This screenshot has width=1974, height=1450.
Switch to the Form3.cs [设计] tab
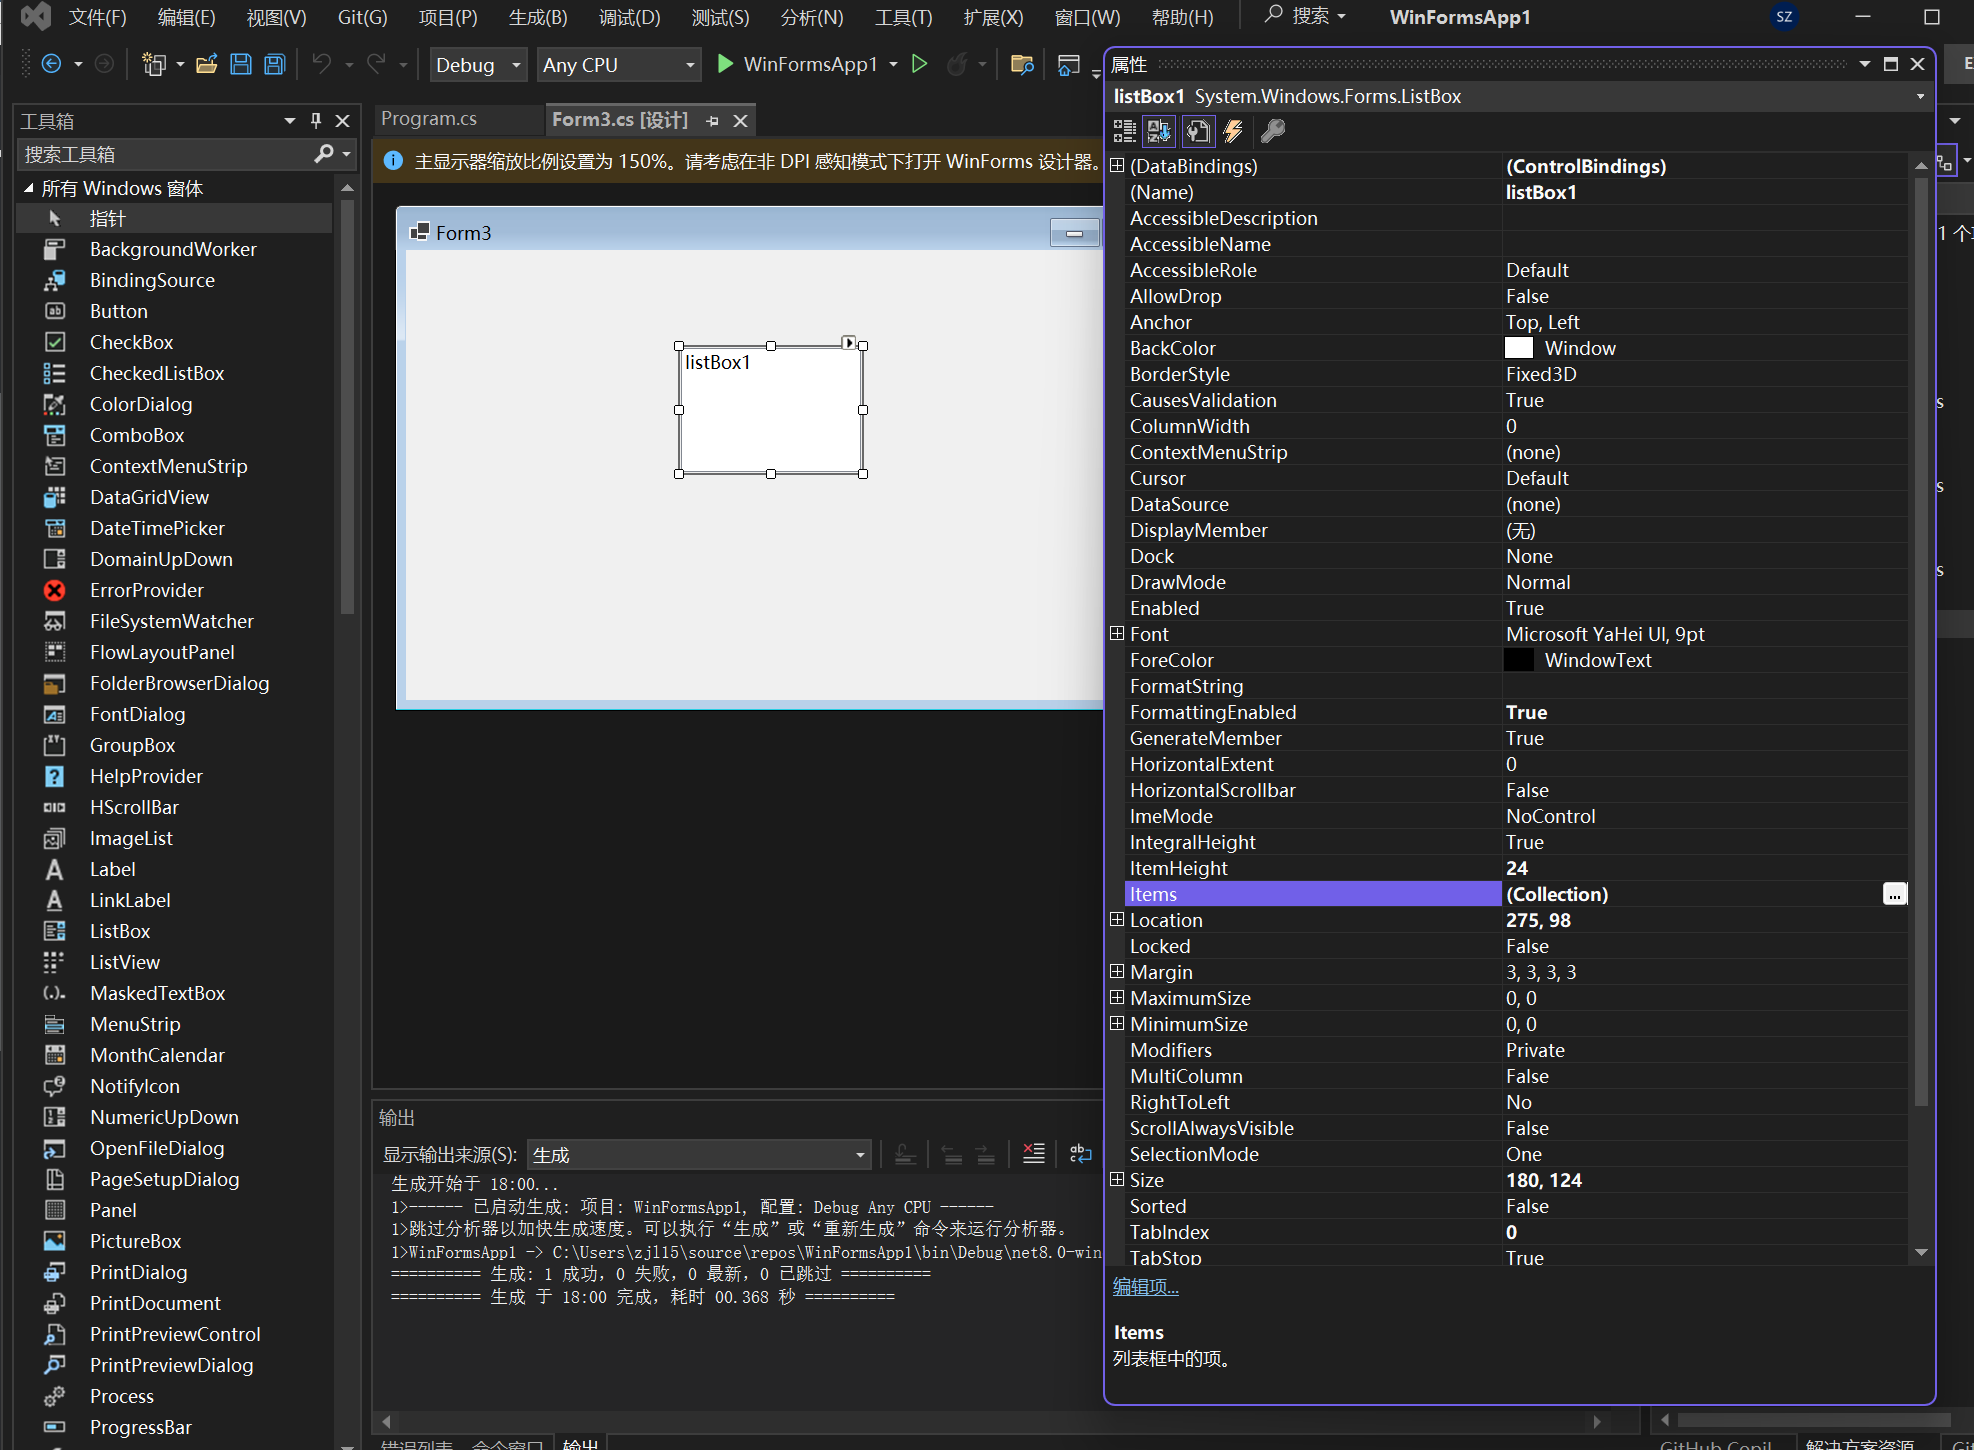pos(620,120)
